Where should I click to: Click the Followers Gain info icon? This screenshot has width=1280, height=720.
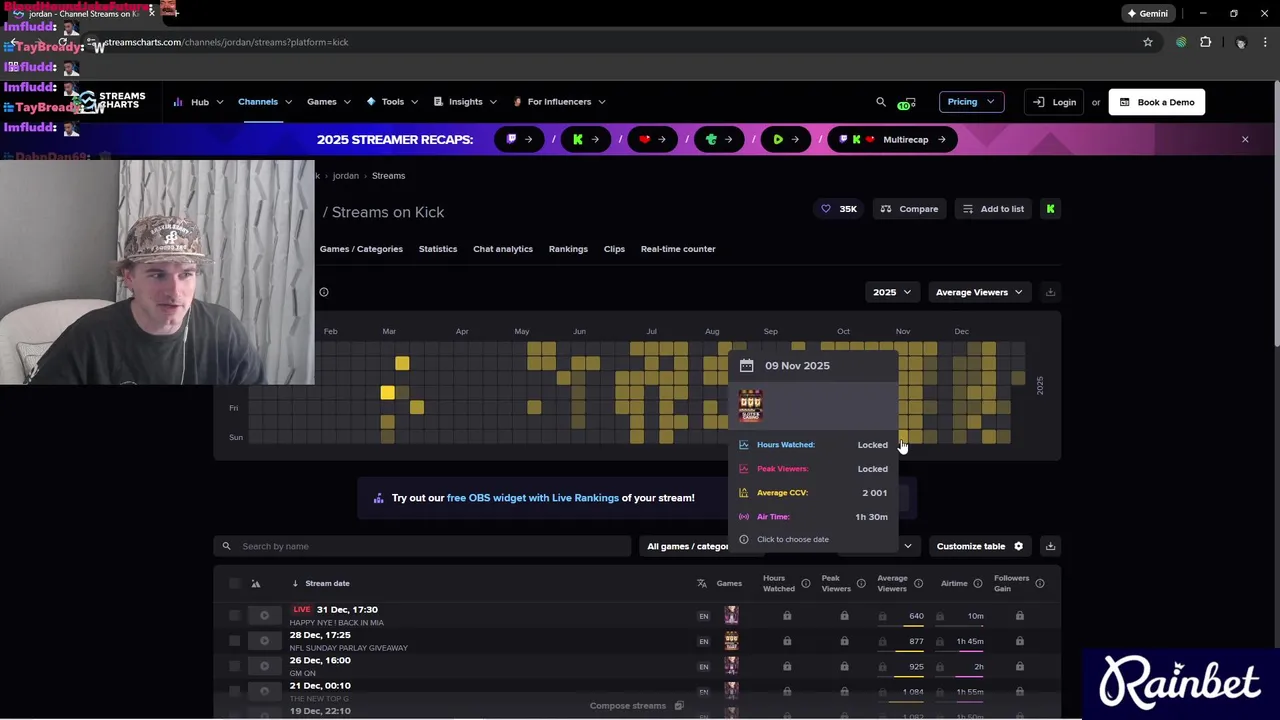point(1039,583)
